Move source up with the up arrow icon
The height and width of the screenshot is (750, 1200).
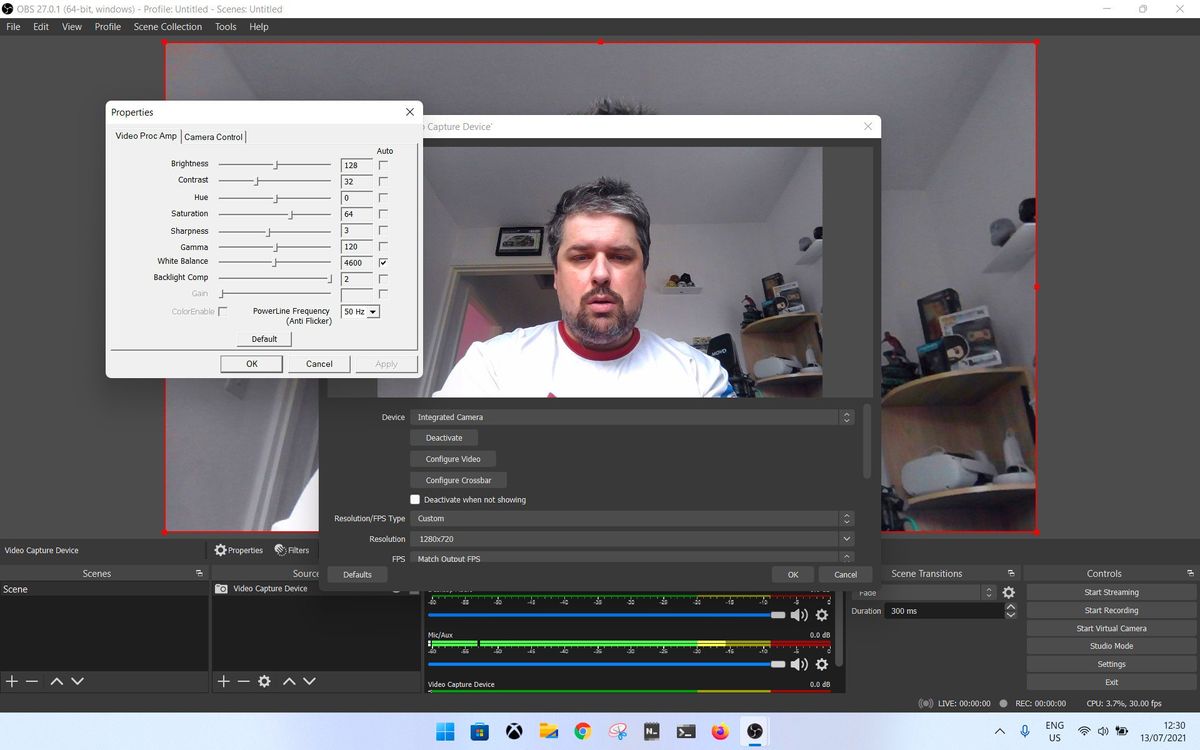pyautogui.click(x=288, y=681)
